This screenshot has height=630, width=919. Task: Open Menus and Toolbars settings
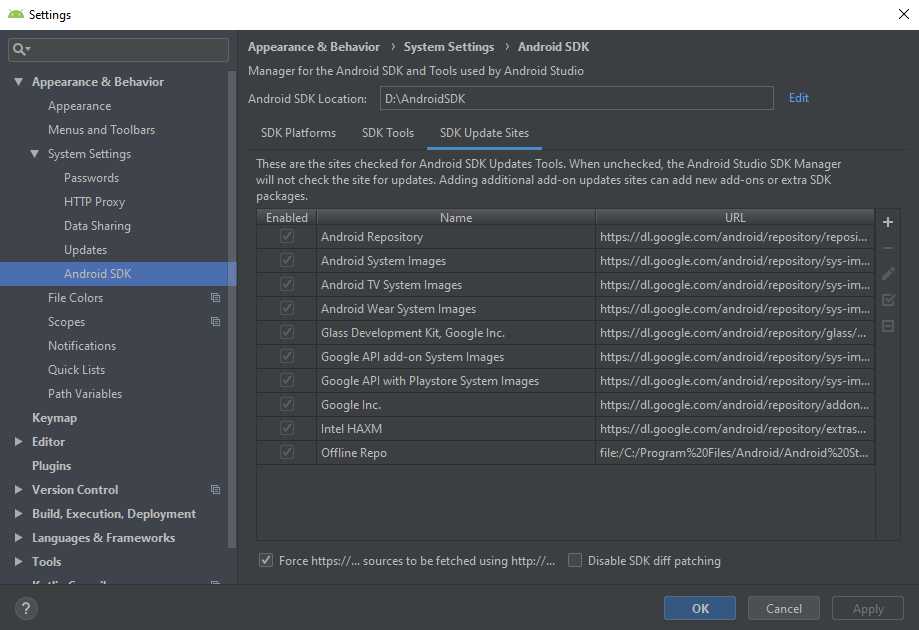tap(101, 130)
